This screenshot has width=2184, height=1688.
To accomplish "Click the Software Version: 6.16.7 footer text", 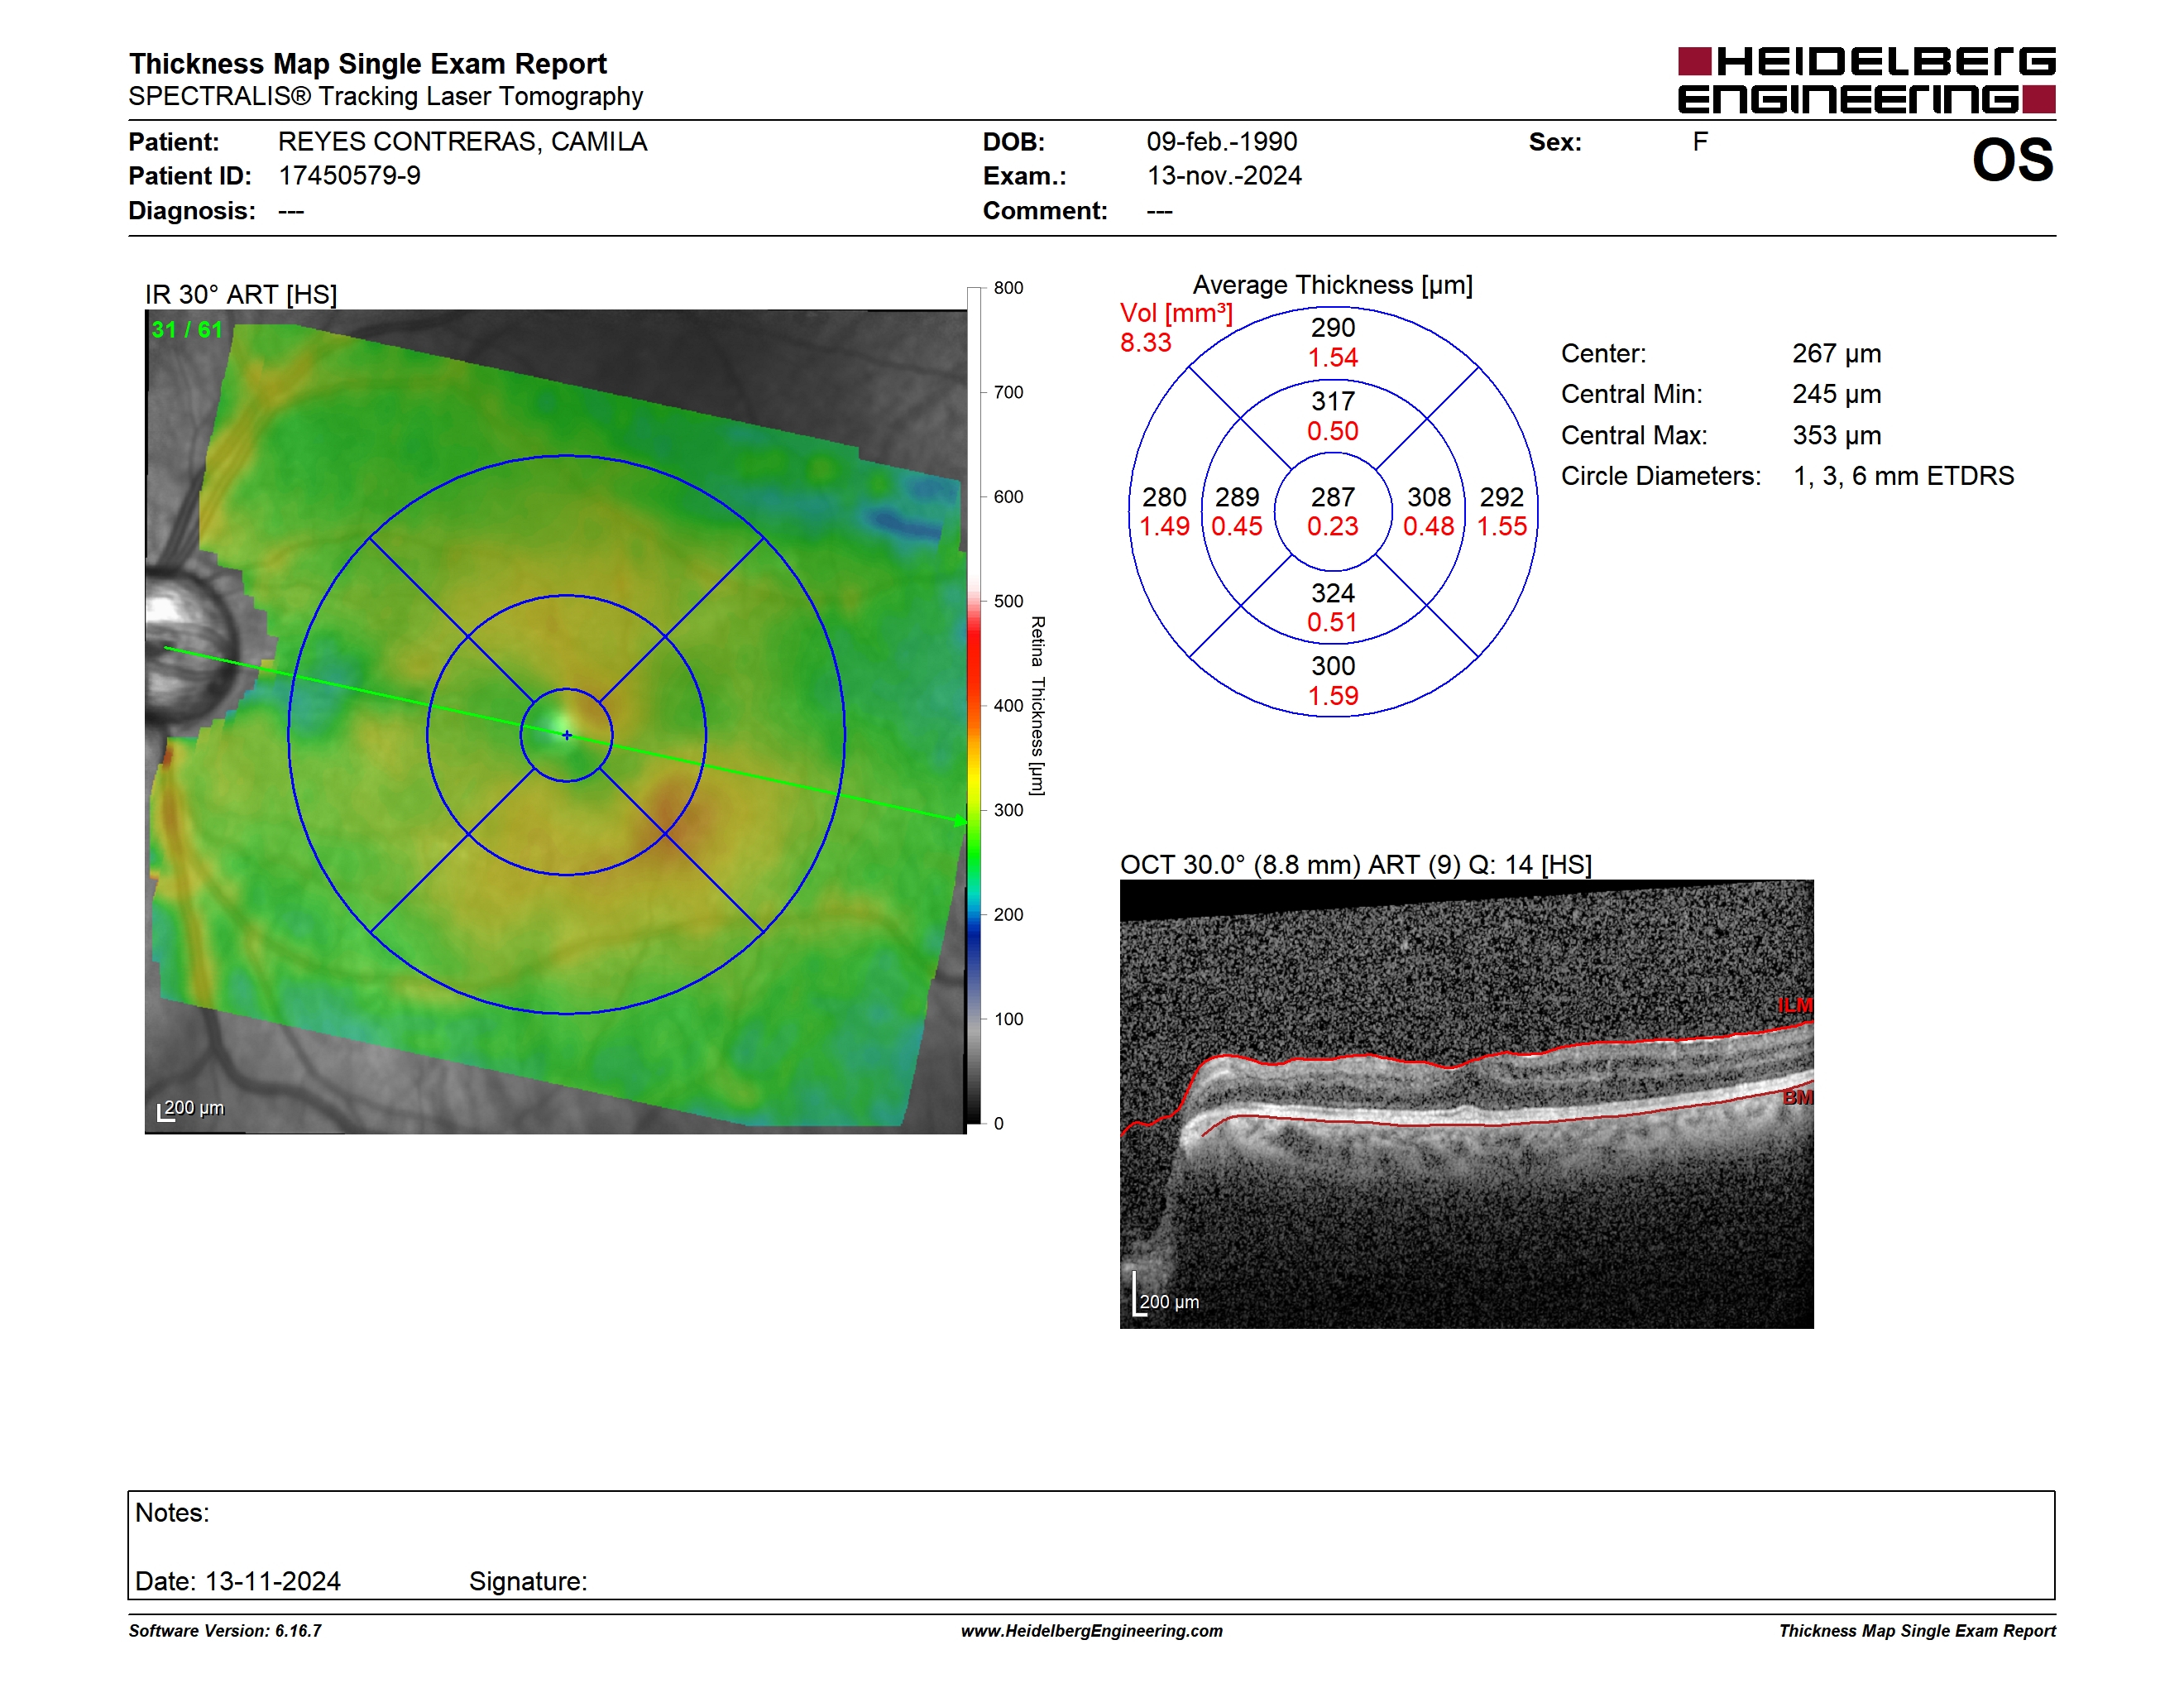I will click(x=225, y=1631).
